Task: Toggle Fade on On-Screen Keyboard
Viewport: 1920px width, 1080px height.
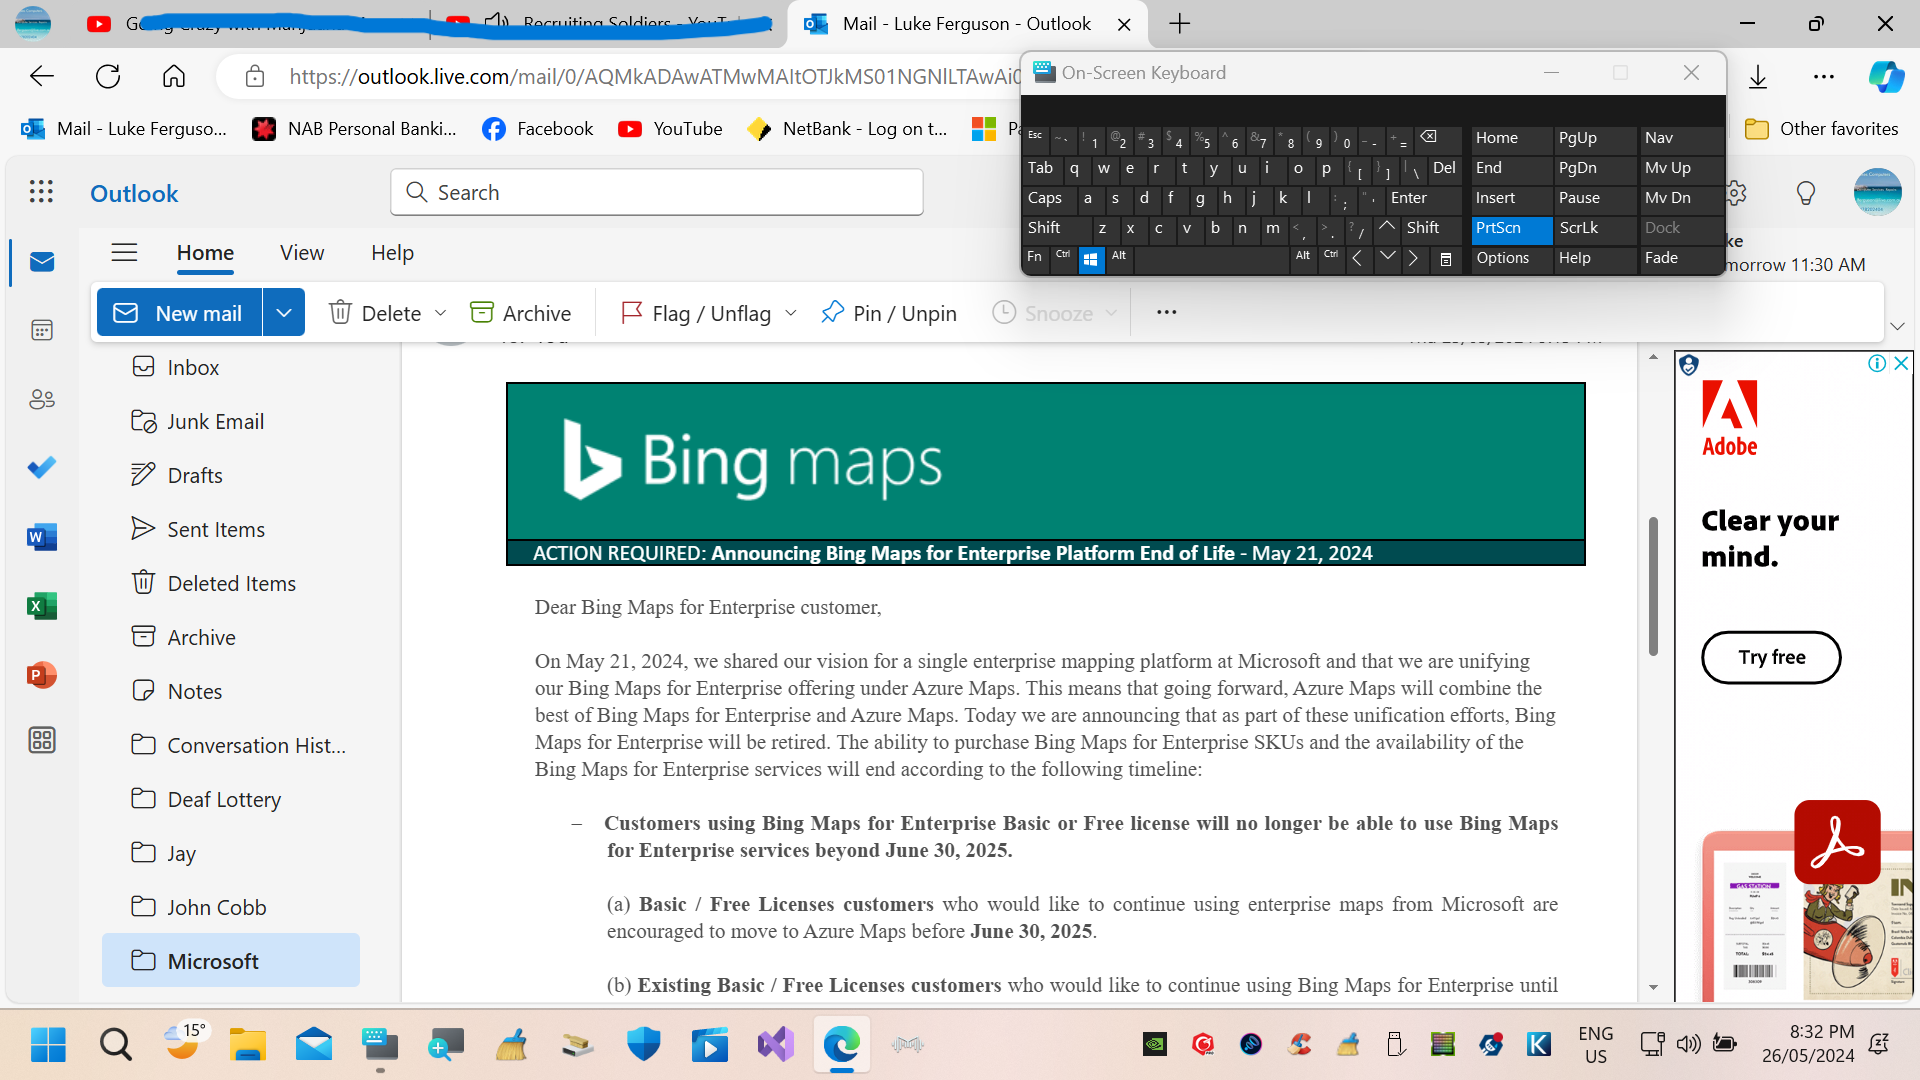Action: (1680, 258)
